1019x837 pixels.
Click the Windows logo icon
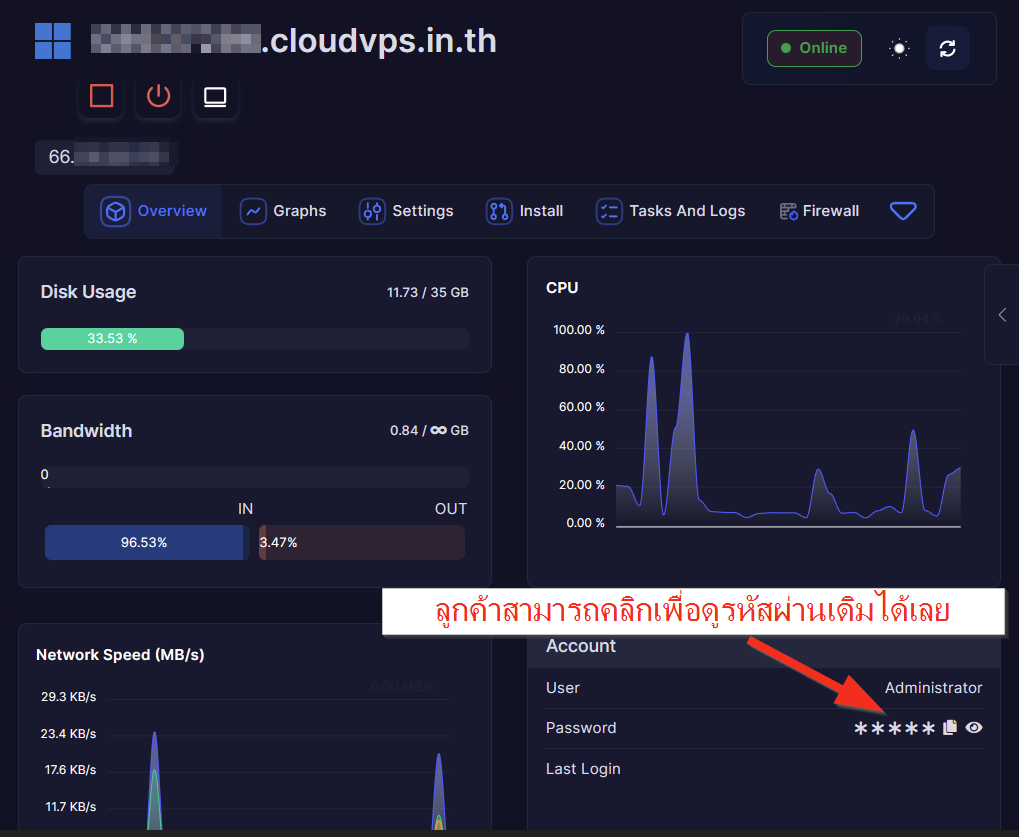pyautogui.click(x=53, y=41)
